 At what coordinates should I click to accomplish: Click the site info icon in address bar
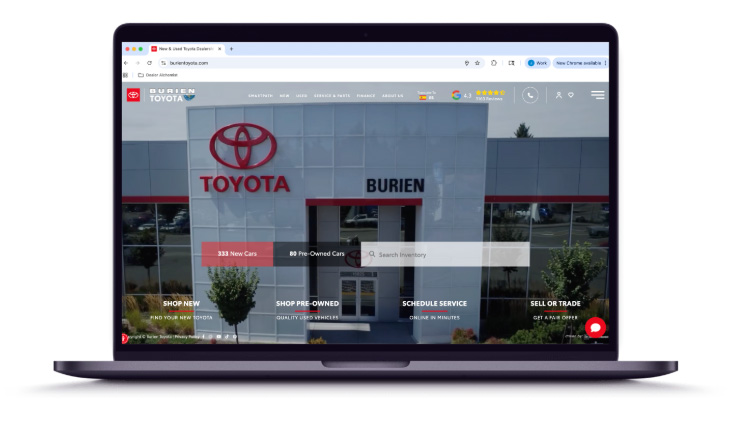(x=163, y=63)
